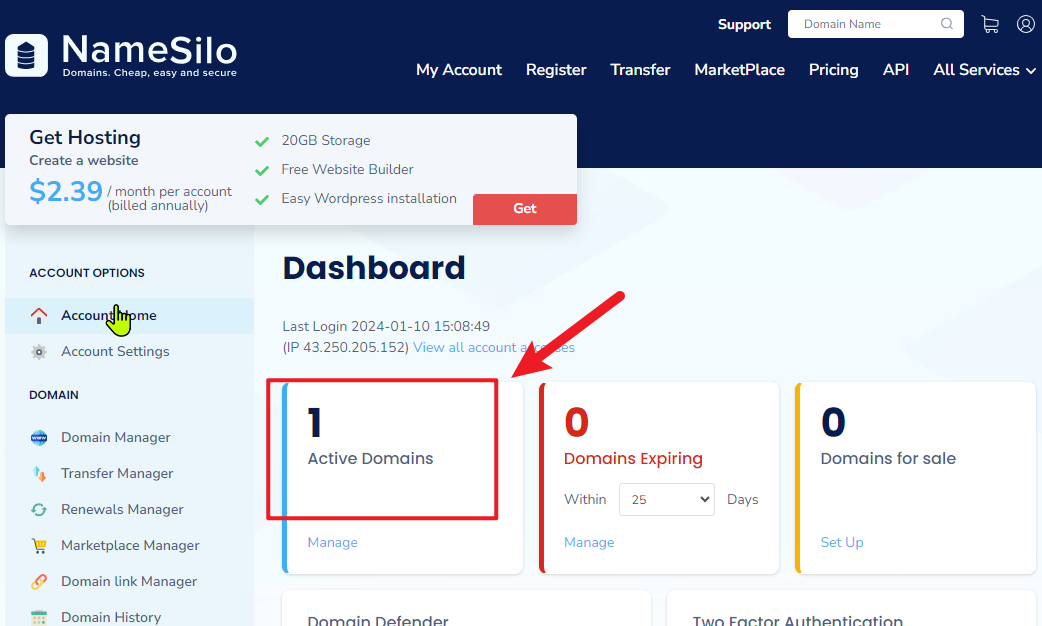Click the Get Hosting heading
Image resolution: width=1042 pixels, height=626 pixels.
point(85,138)
